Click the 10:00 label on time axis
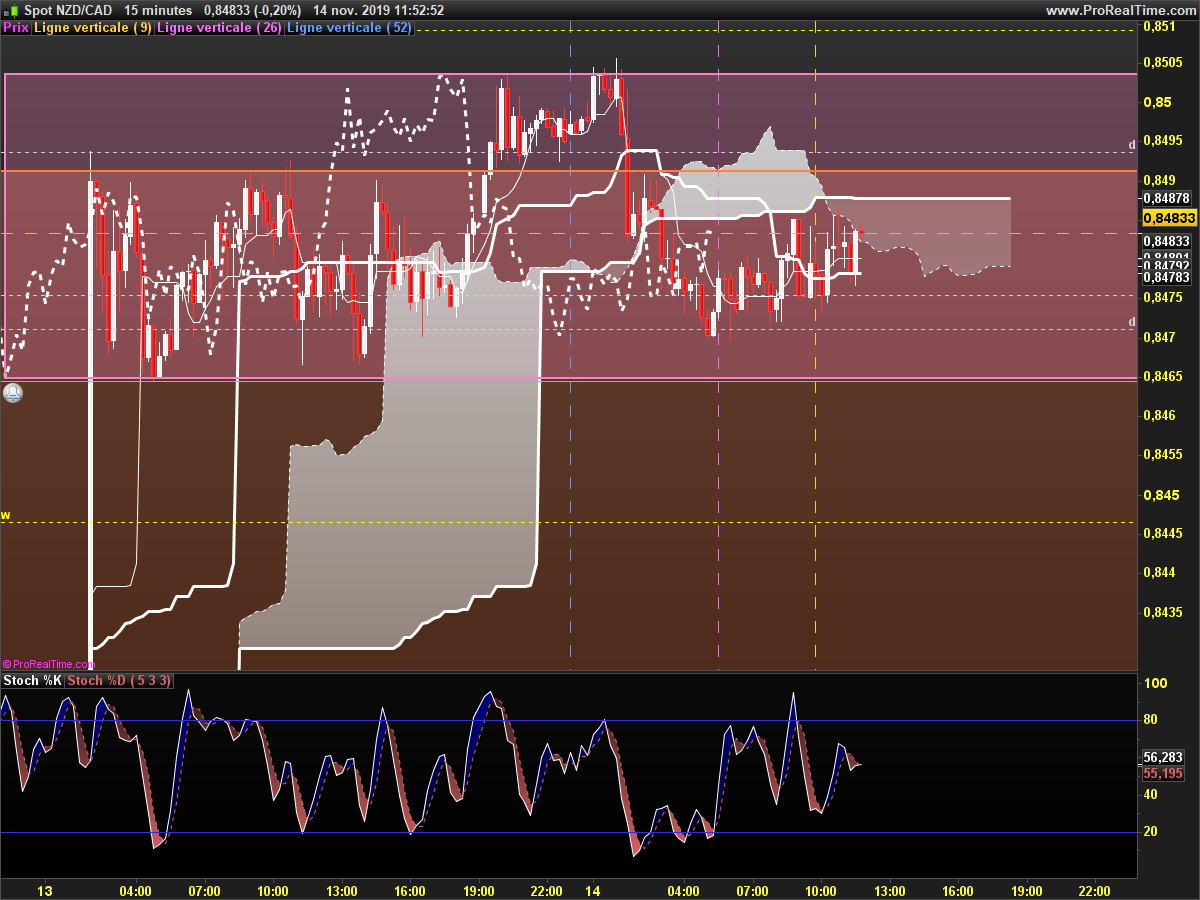1200x900 pixels. pos(820,891)
